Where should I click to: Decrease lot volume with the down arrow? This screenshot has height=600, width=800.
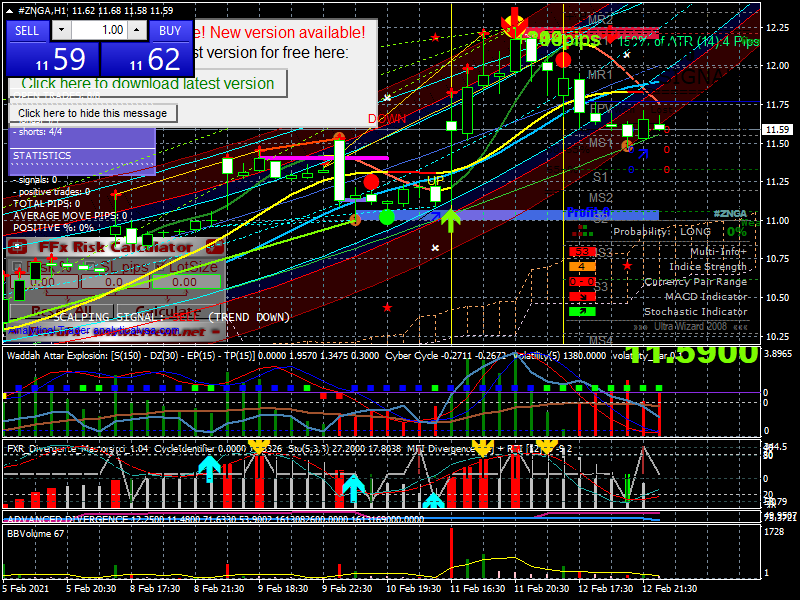[61, 30]
